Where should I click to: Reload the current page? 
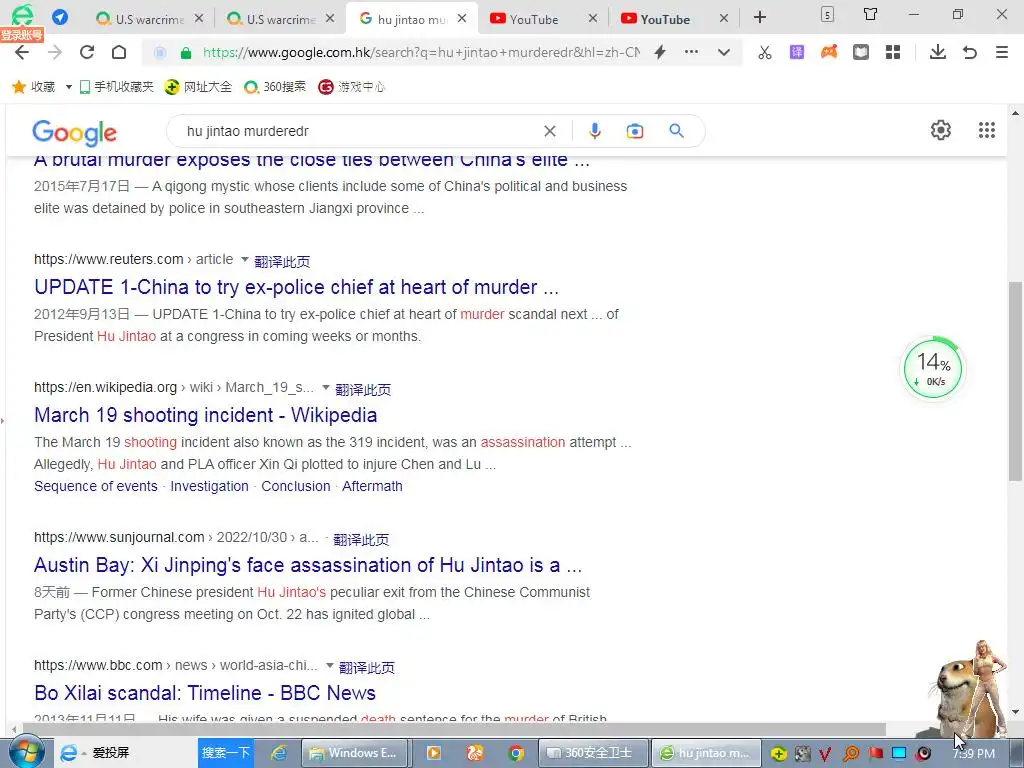(86, 52)
